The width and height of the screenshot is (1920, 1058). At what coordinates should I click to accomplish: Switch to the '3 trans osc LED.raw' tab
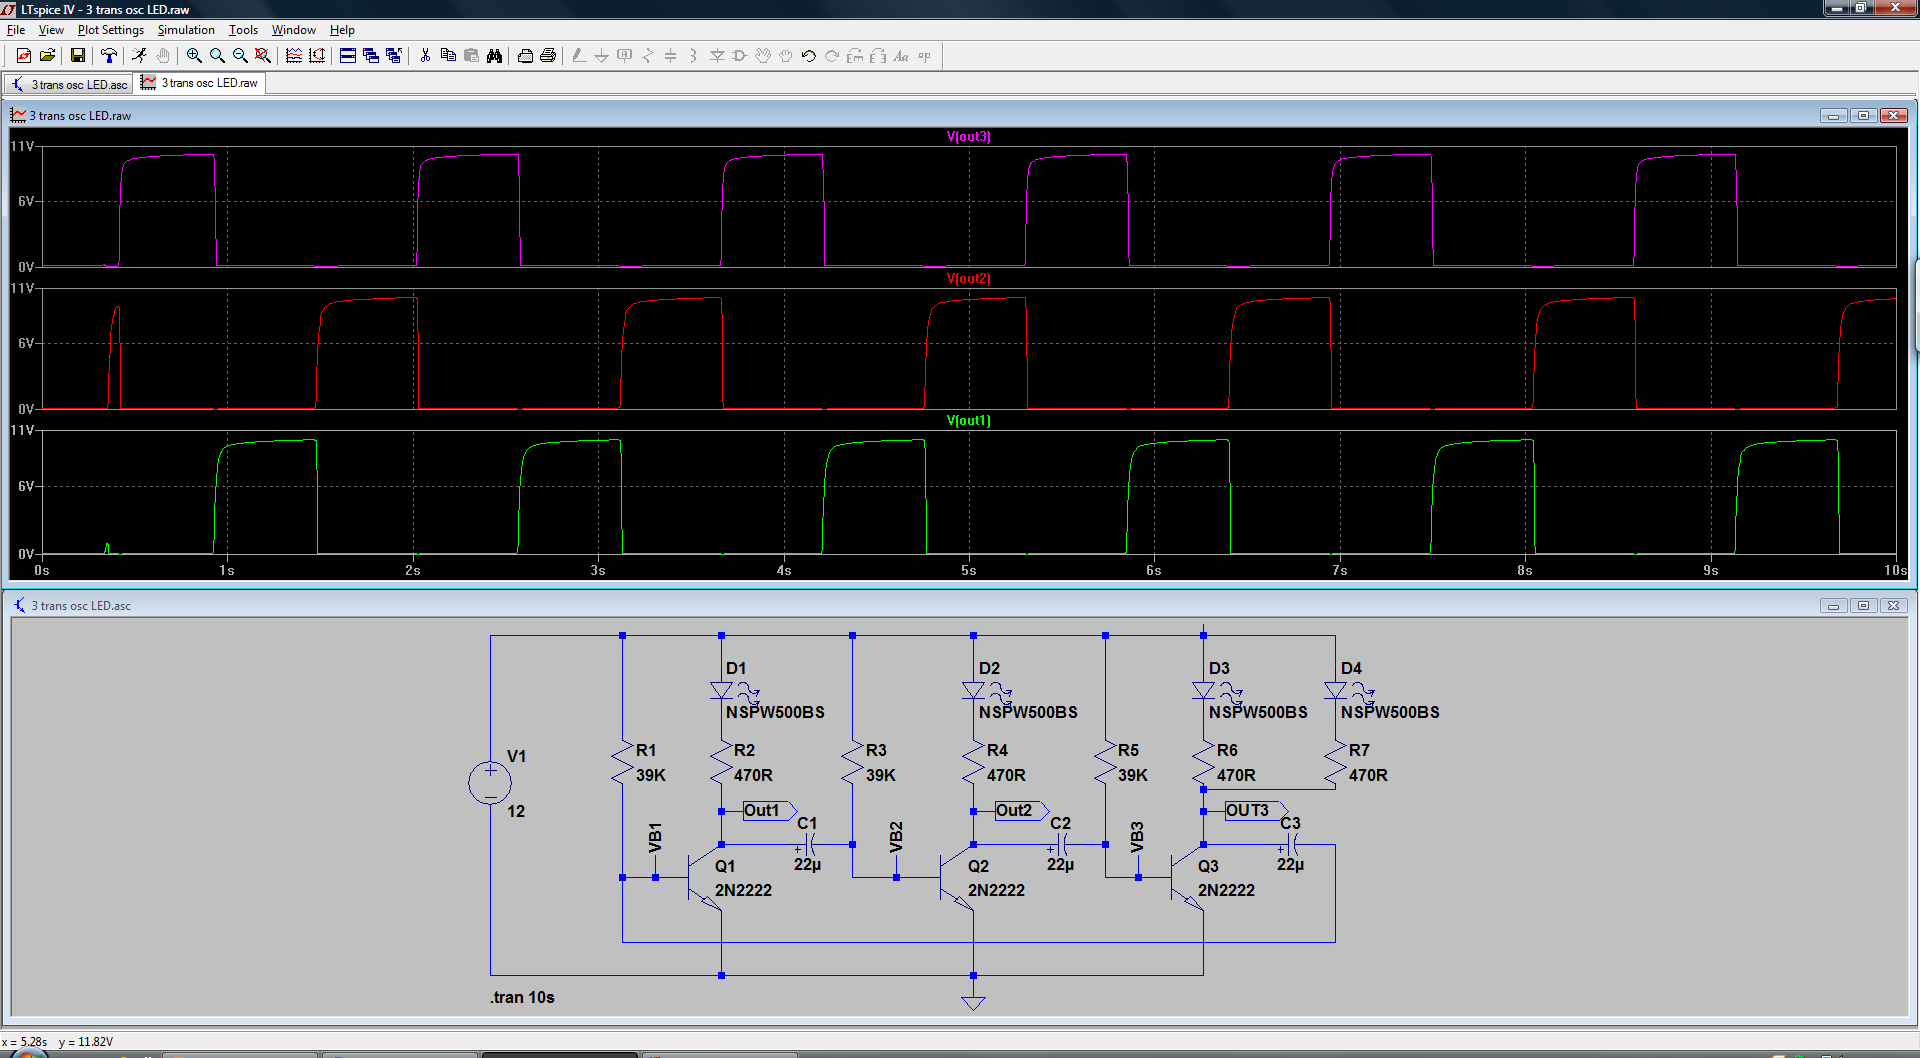199,83
